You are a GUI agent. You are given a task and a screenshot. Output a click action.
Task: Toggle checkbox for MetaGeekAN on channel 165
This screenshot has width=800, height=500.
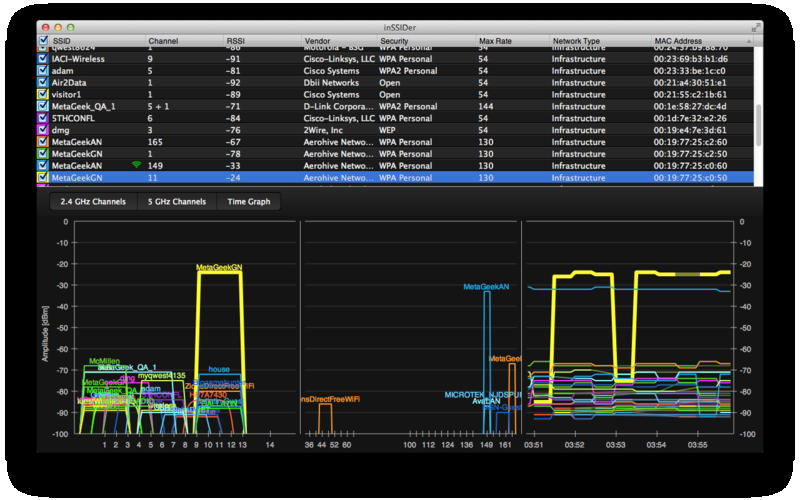point(43,142)
